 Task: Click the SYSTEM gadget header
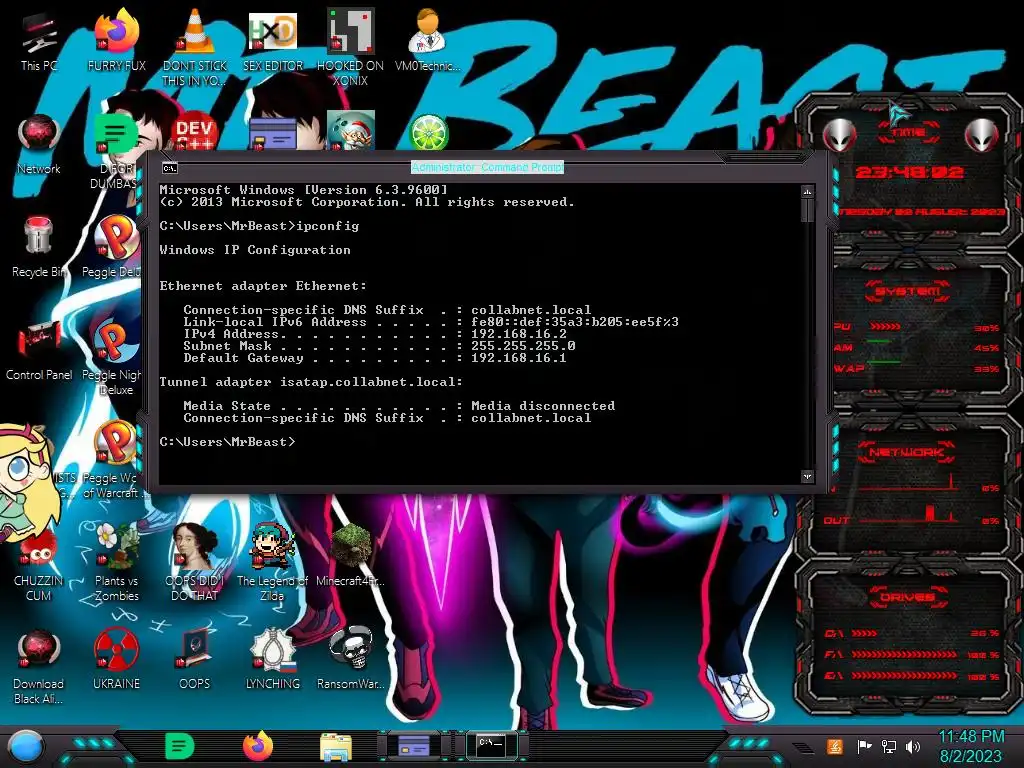click(908, 291)
